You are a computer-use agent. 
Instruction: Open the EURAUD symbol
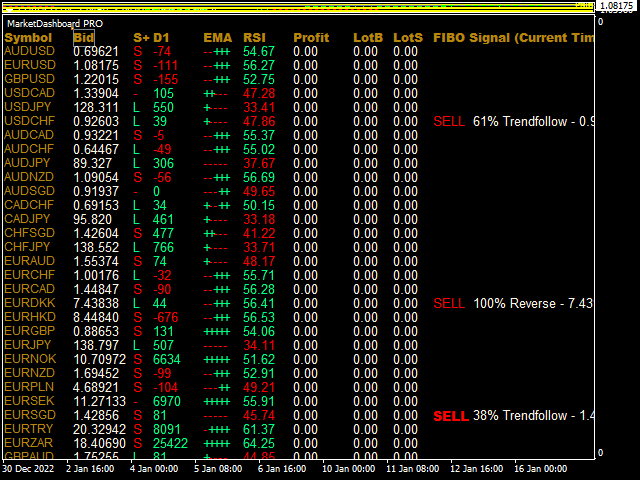click(29, 261)
